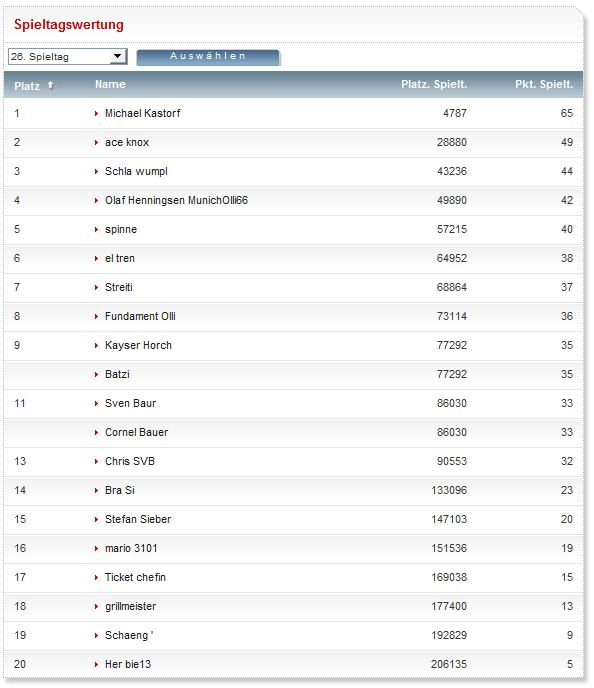The height and width of the screenshot is (688, 594).
Task: Click the Auswählen button
Action: click(x=208, y=57)
